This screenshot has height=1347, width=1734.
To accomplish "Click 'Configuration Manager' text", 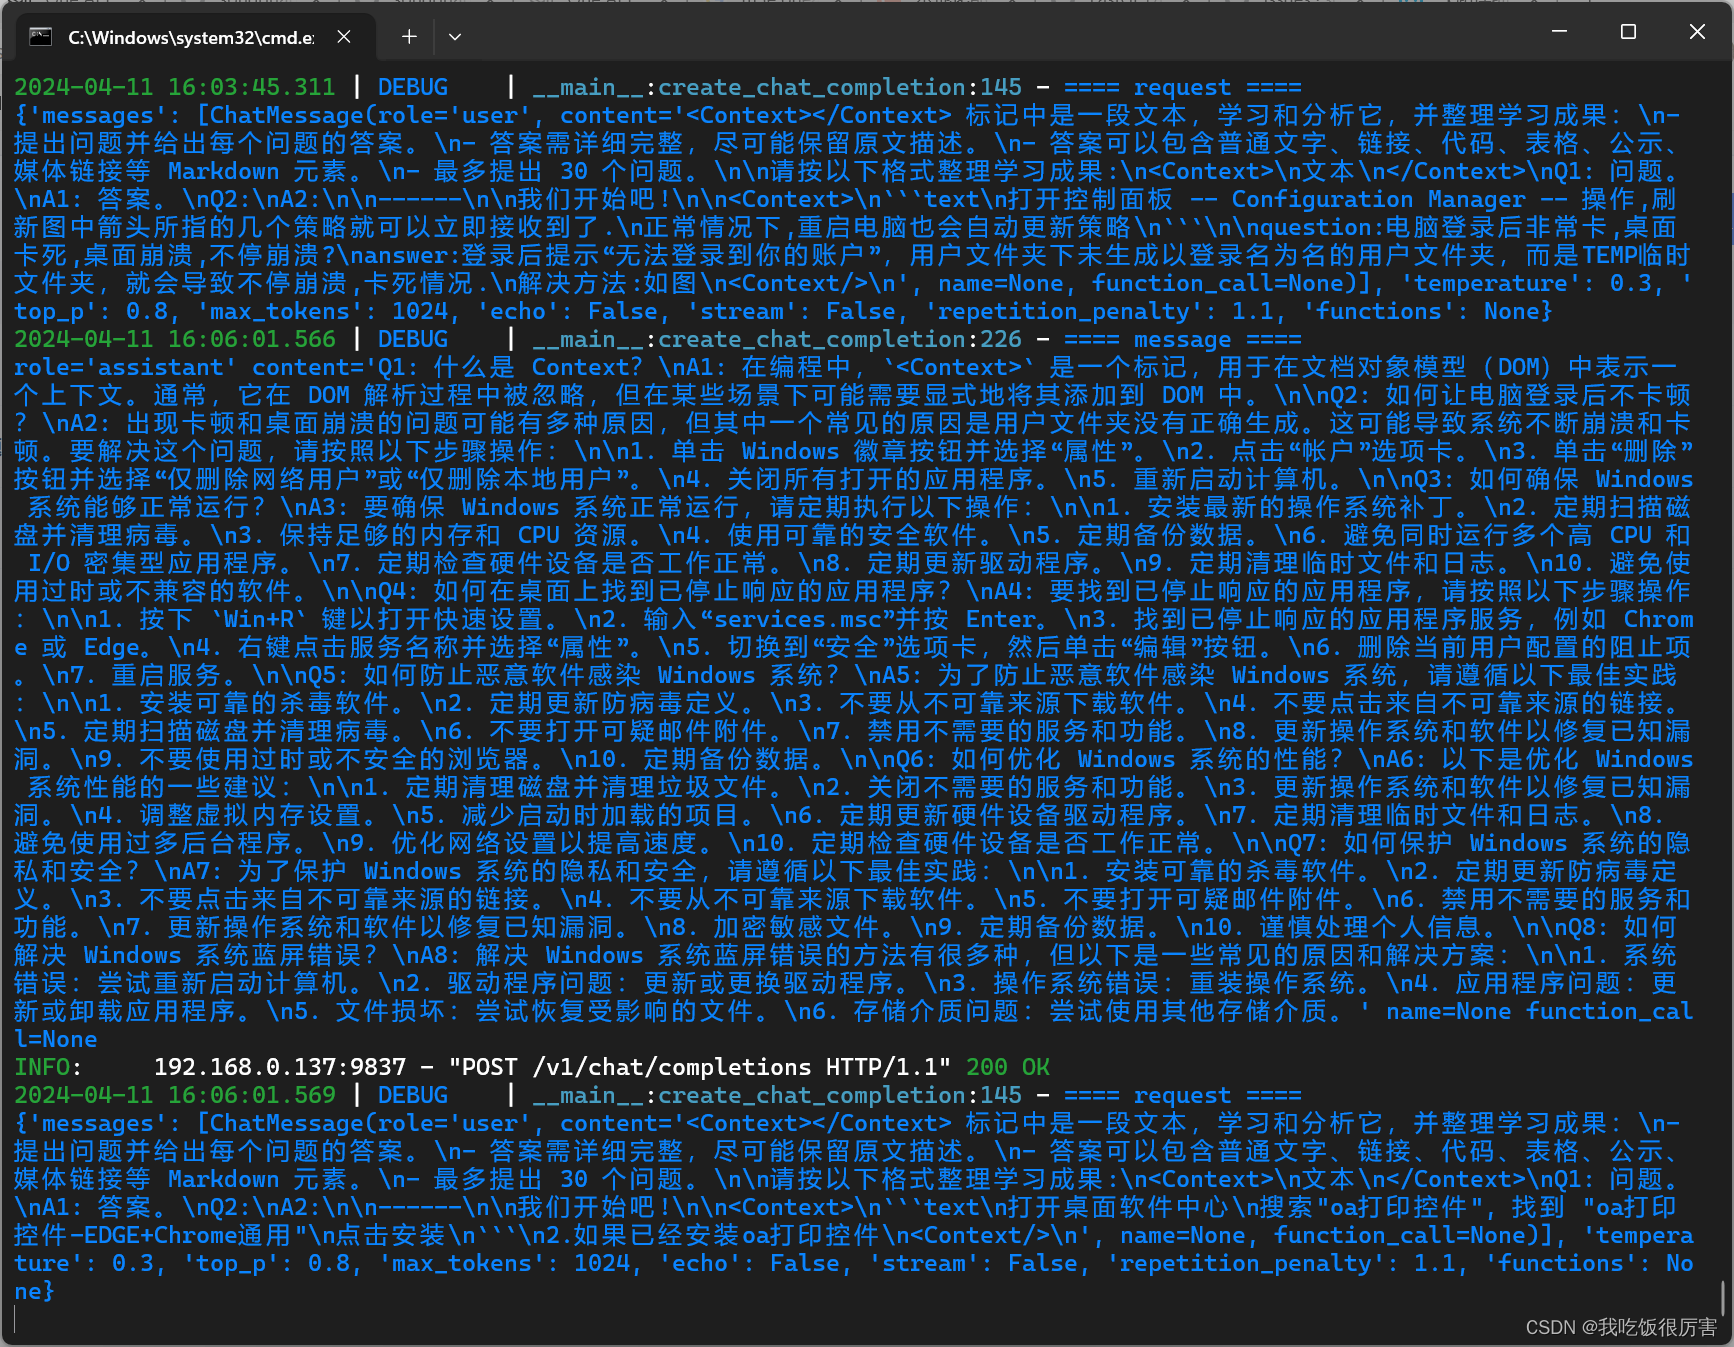I will (x=1378, y=199).
